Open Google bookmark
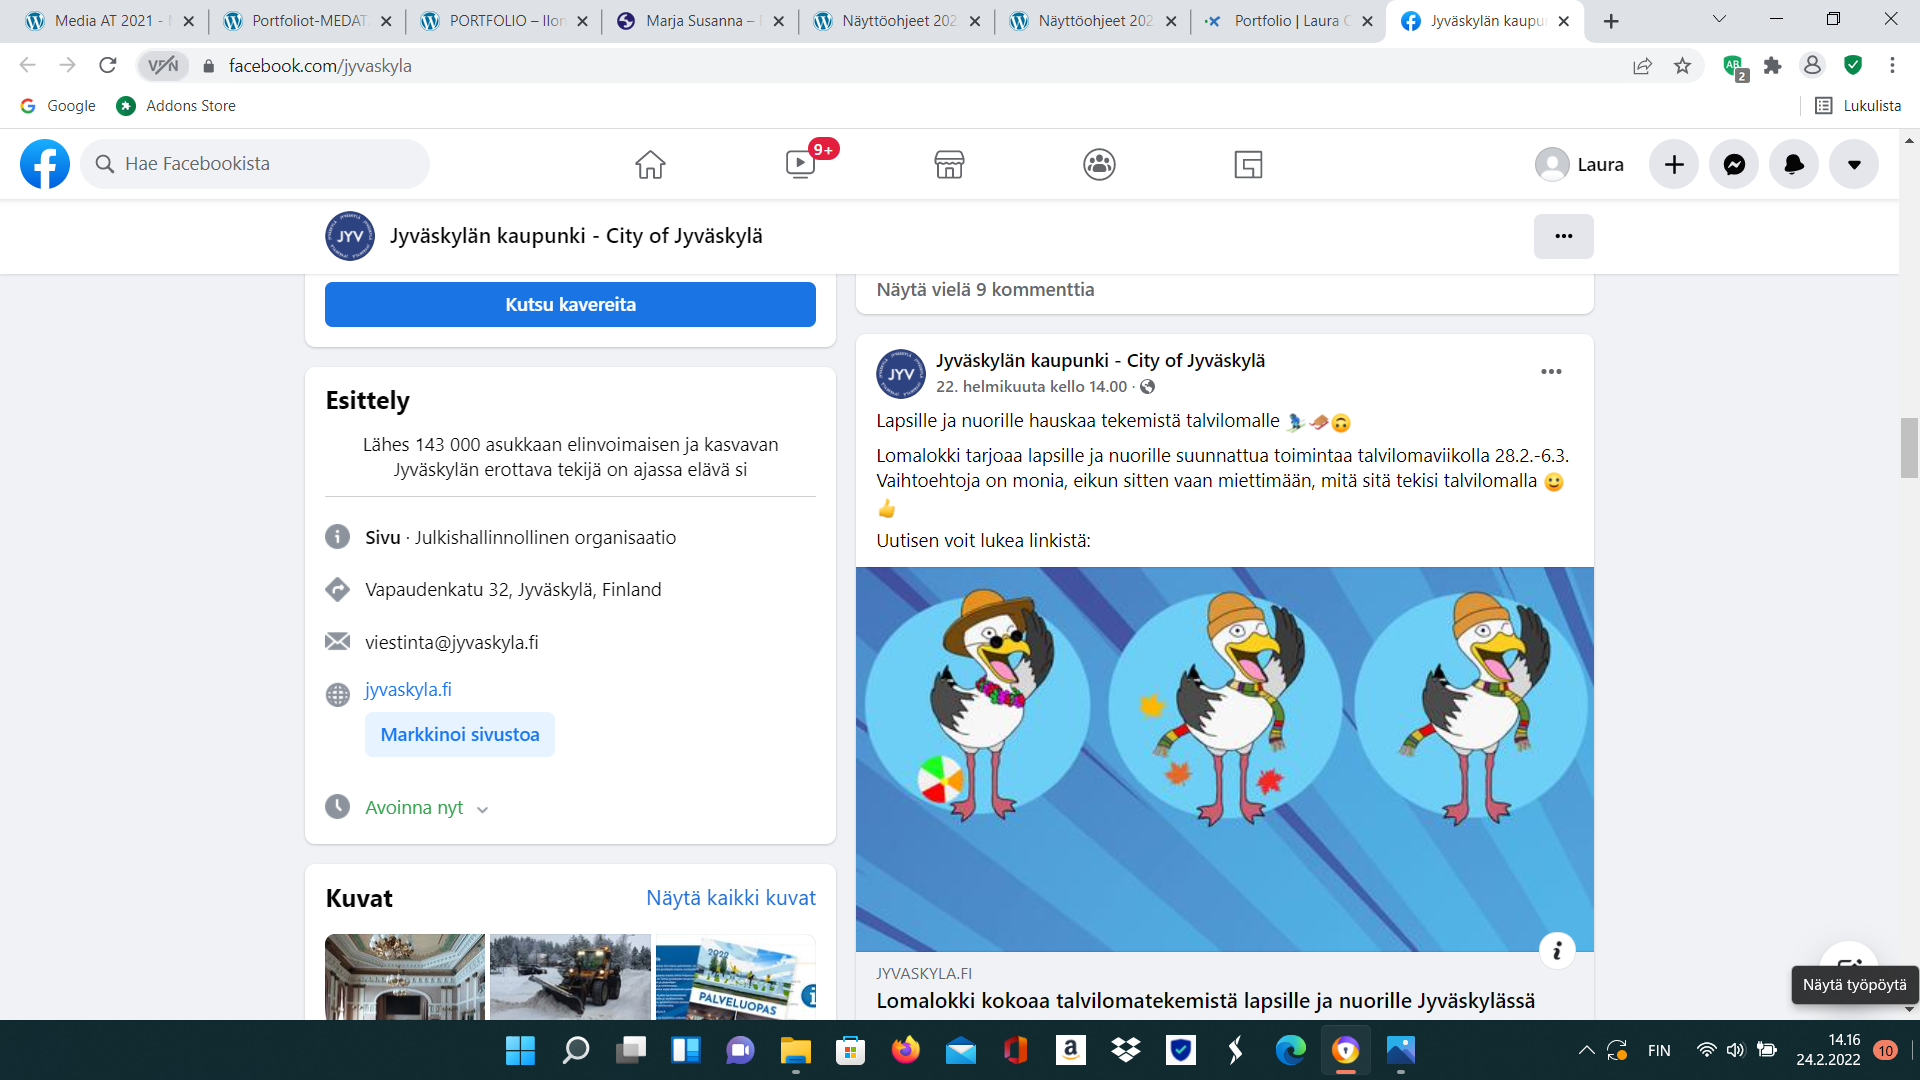Screen dimensions: 1920x1080 [x=58, y=106]
